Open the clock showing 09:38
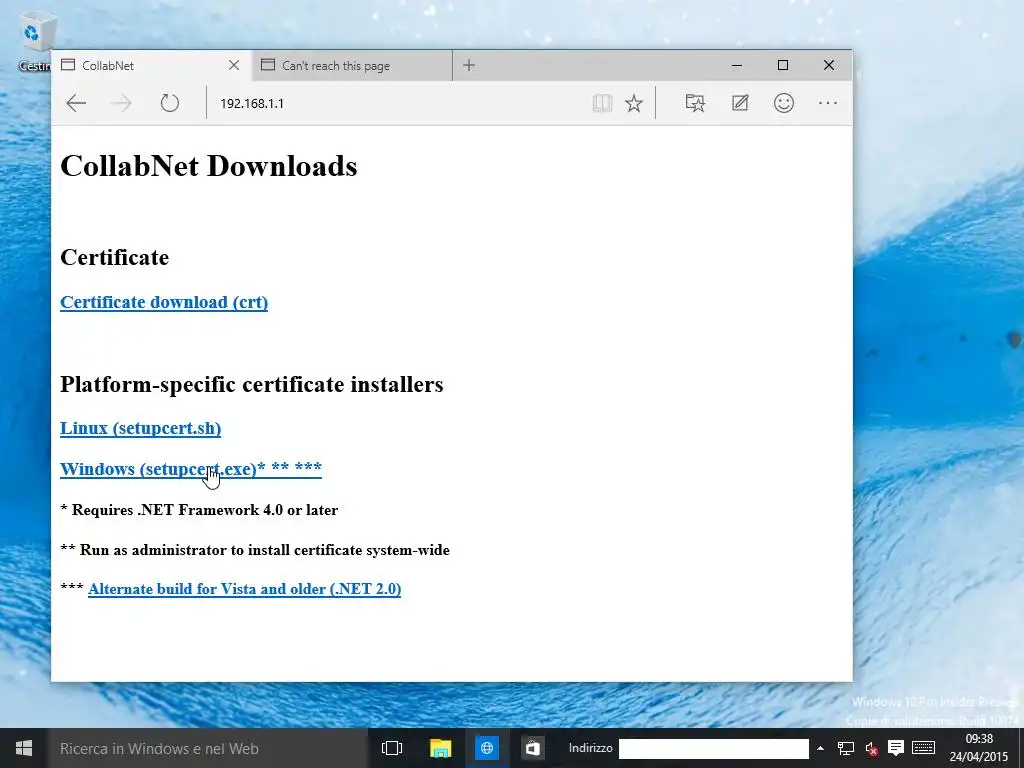Viewport: 1024px width, 768px height. (x=979, y=748)
